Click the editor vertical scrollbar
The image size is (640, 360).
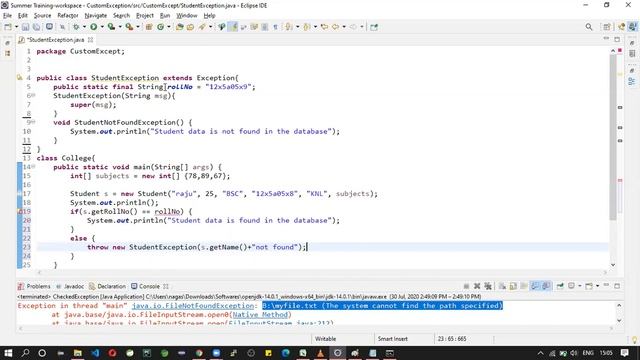(613, 137)
